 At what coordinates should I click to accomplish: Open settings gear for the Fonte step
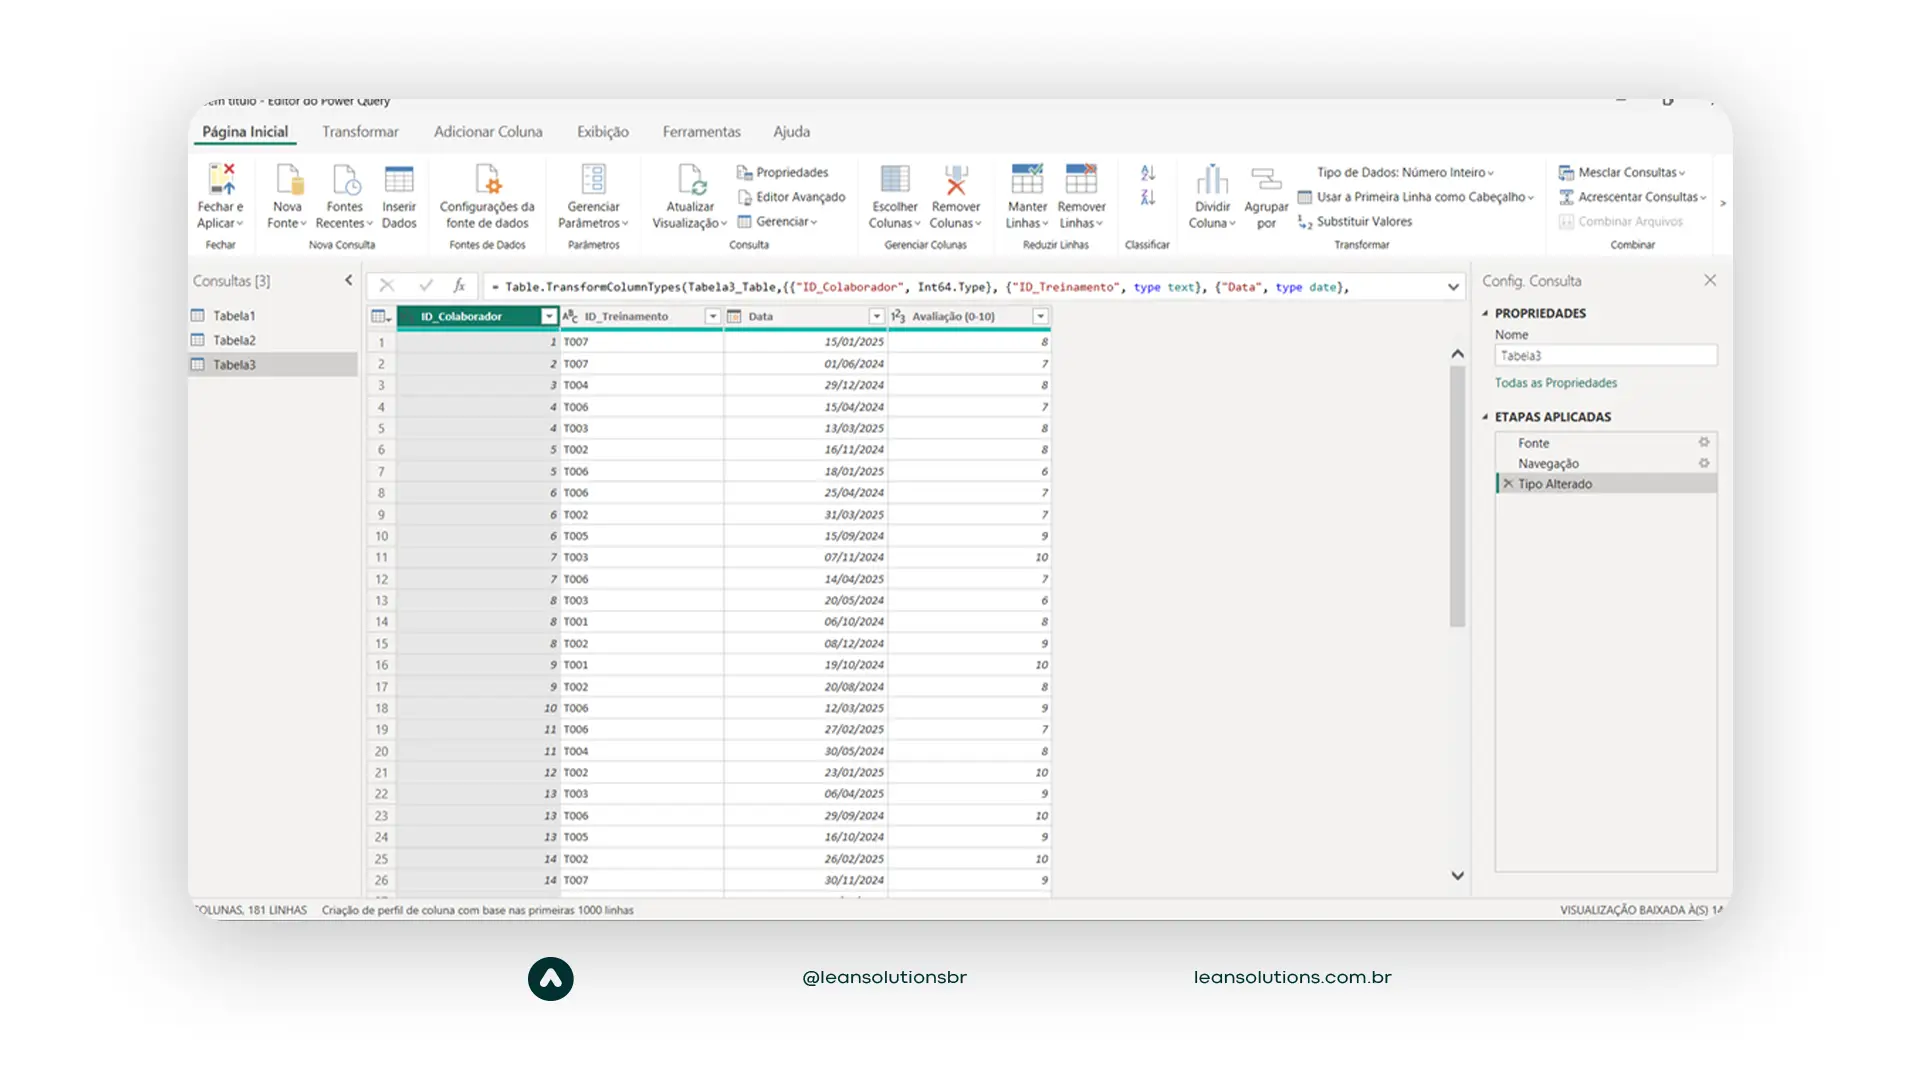[x=1704, y=442]
